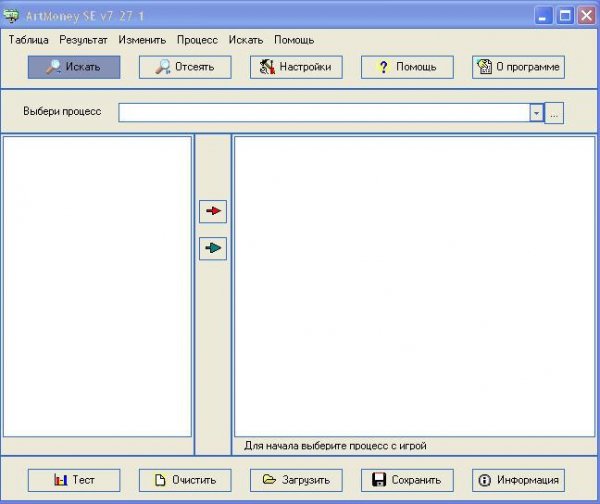The image size is (600, 504).
Task: Open the Процесс menu
Action: click(197, 40)
